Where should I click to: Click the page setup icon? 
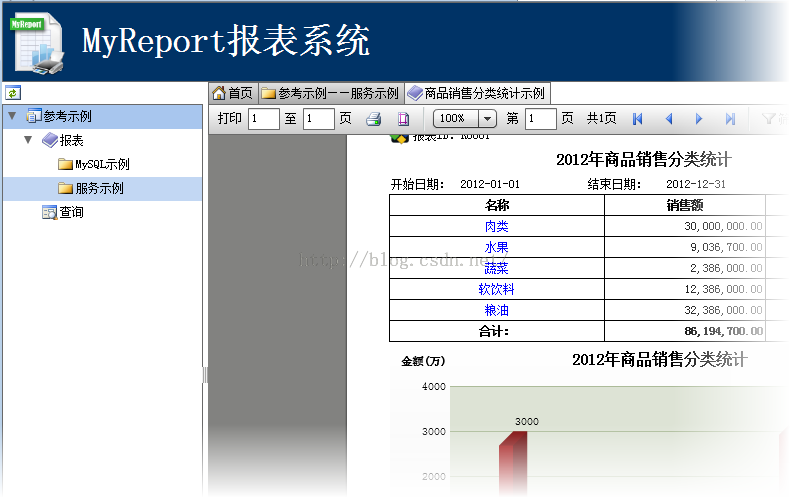[x=404, y=119]
